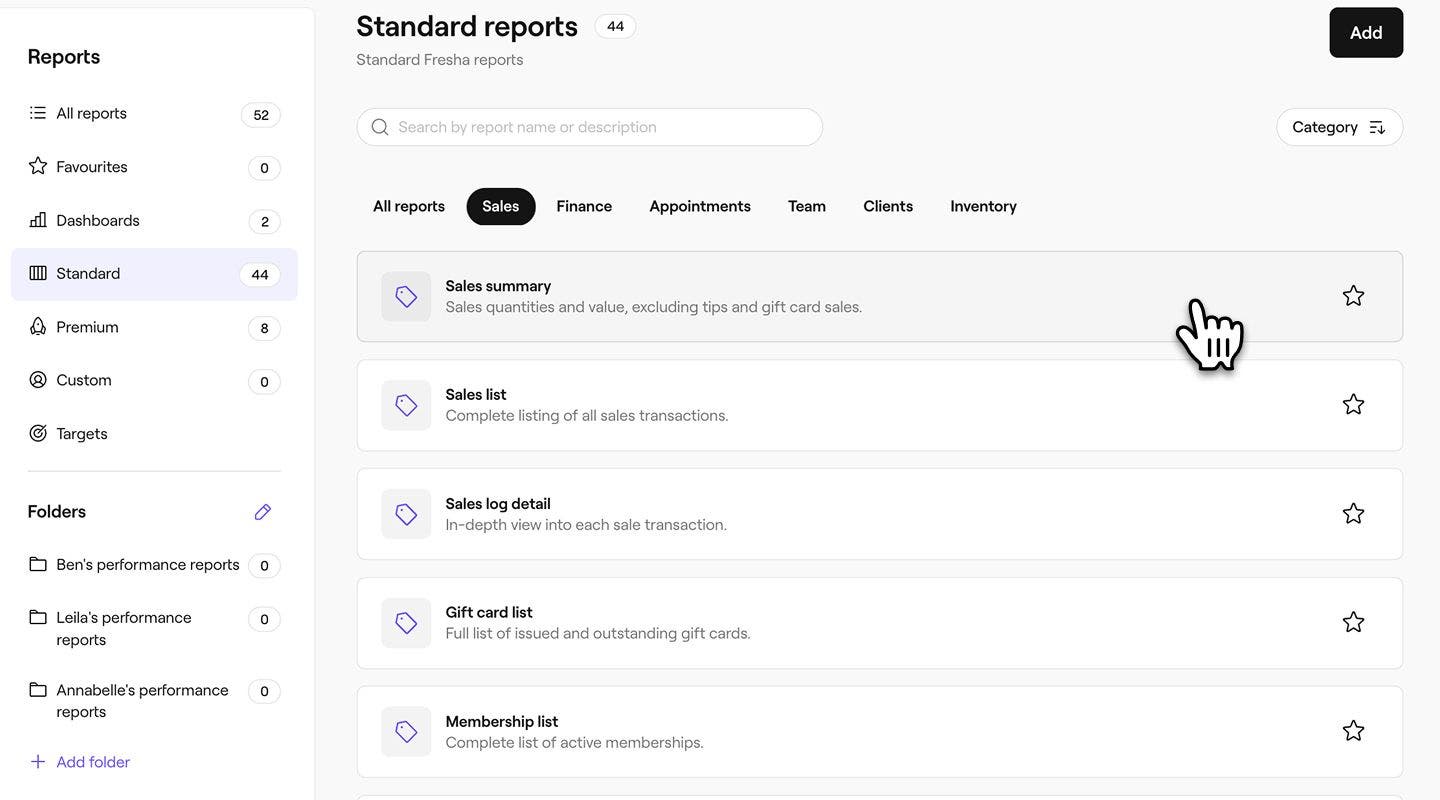Open the Clients tab
This screenshot has width=1440, height=800.
click(x=888, y=206)
